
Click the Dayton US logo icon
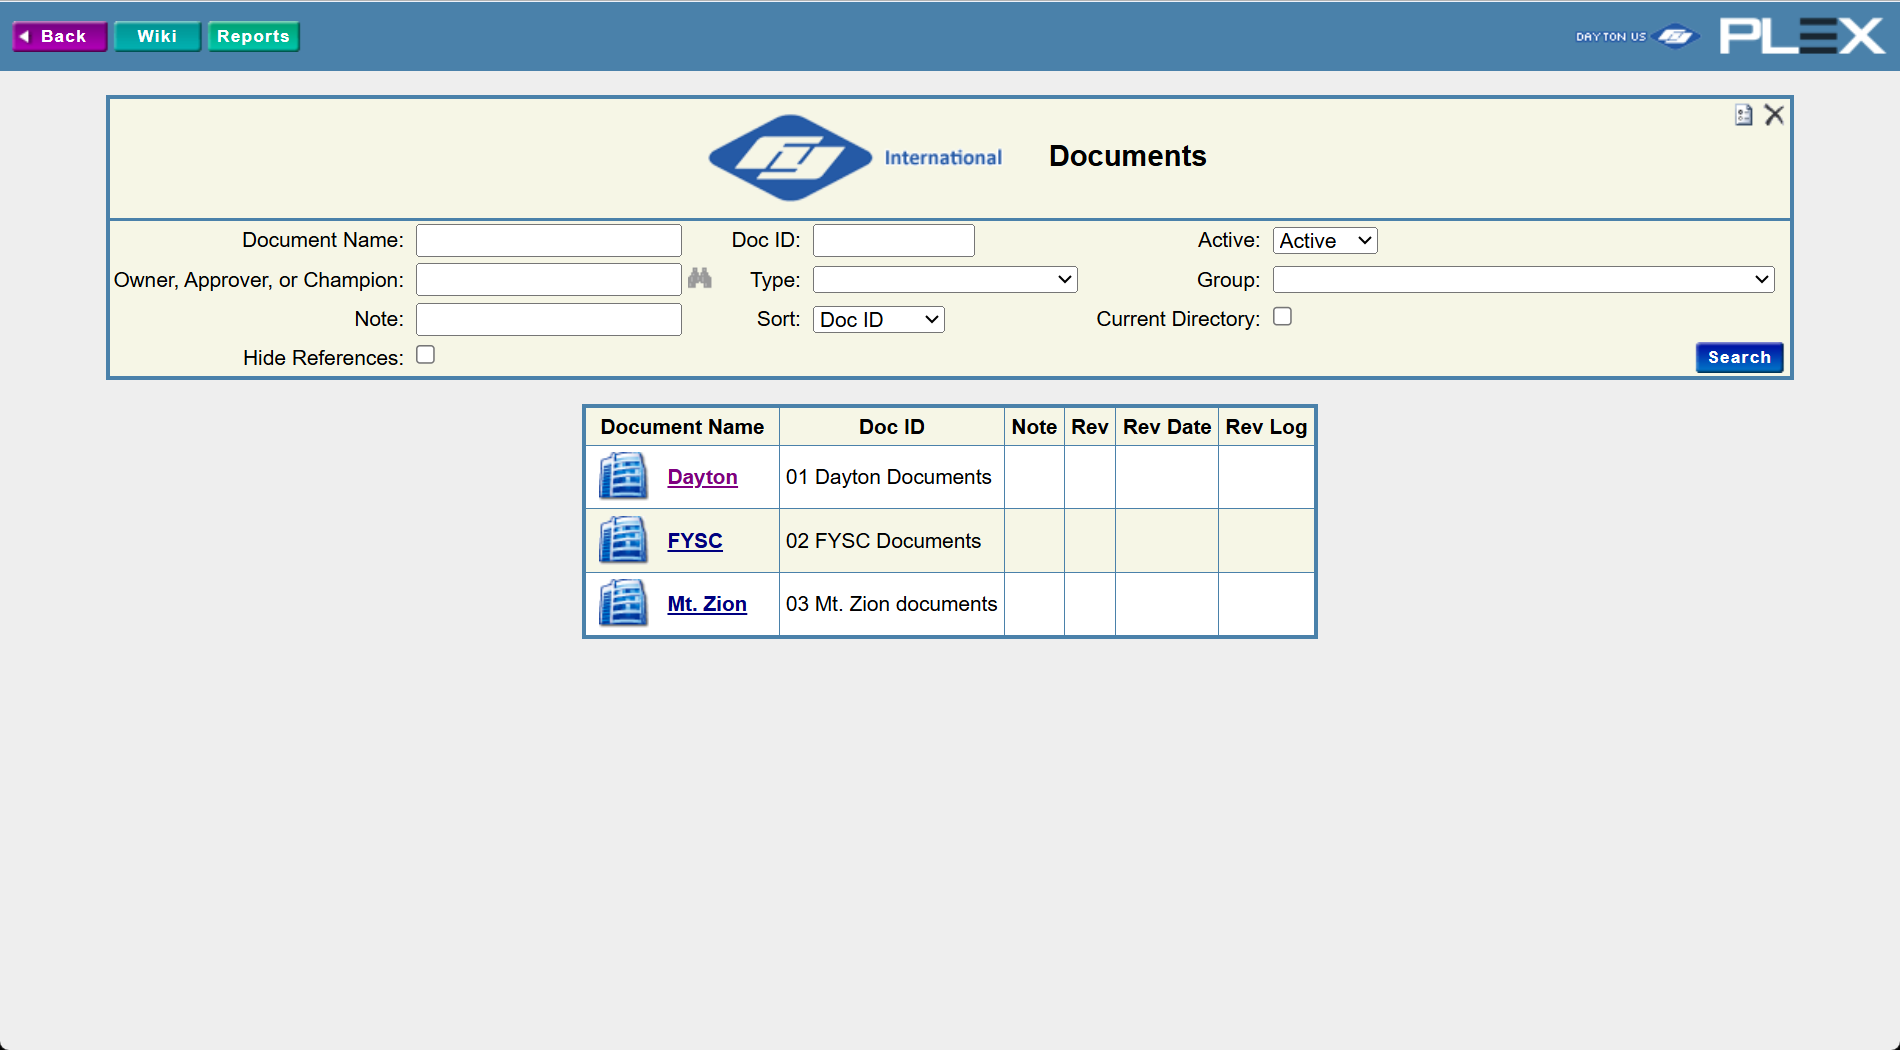point(1636,35)
